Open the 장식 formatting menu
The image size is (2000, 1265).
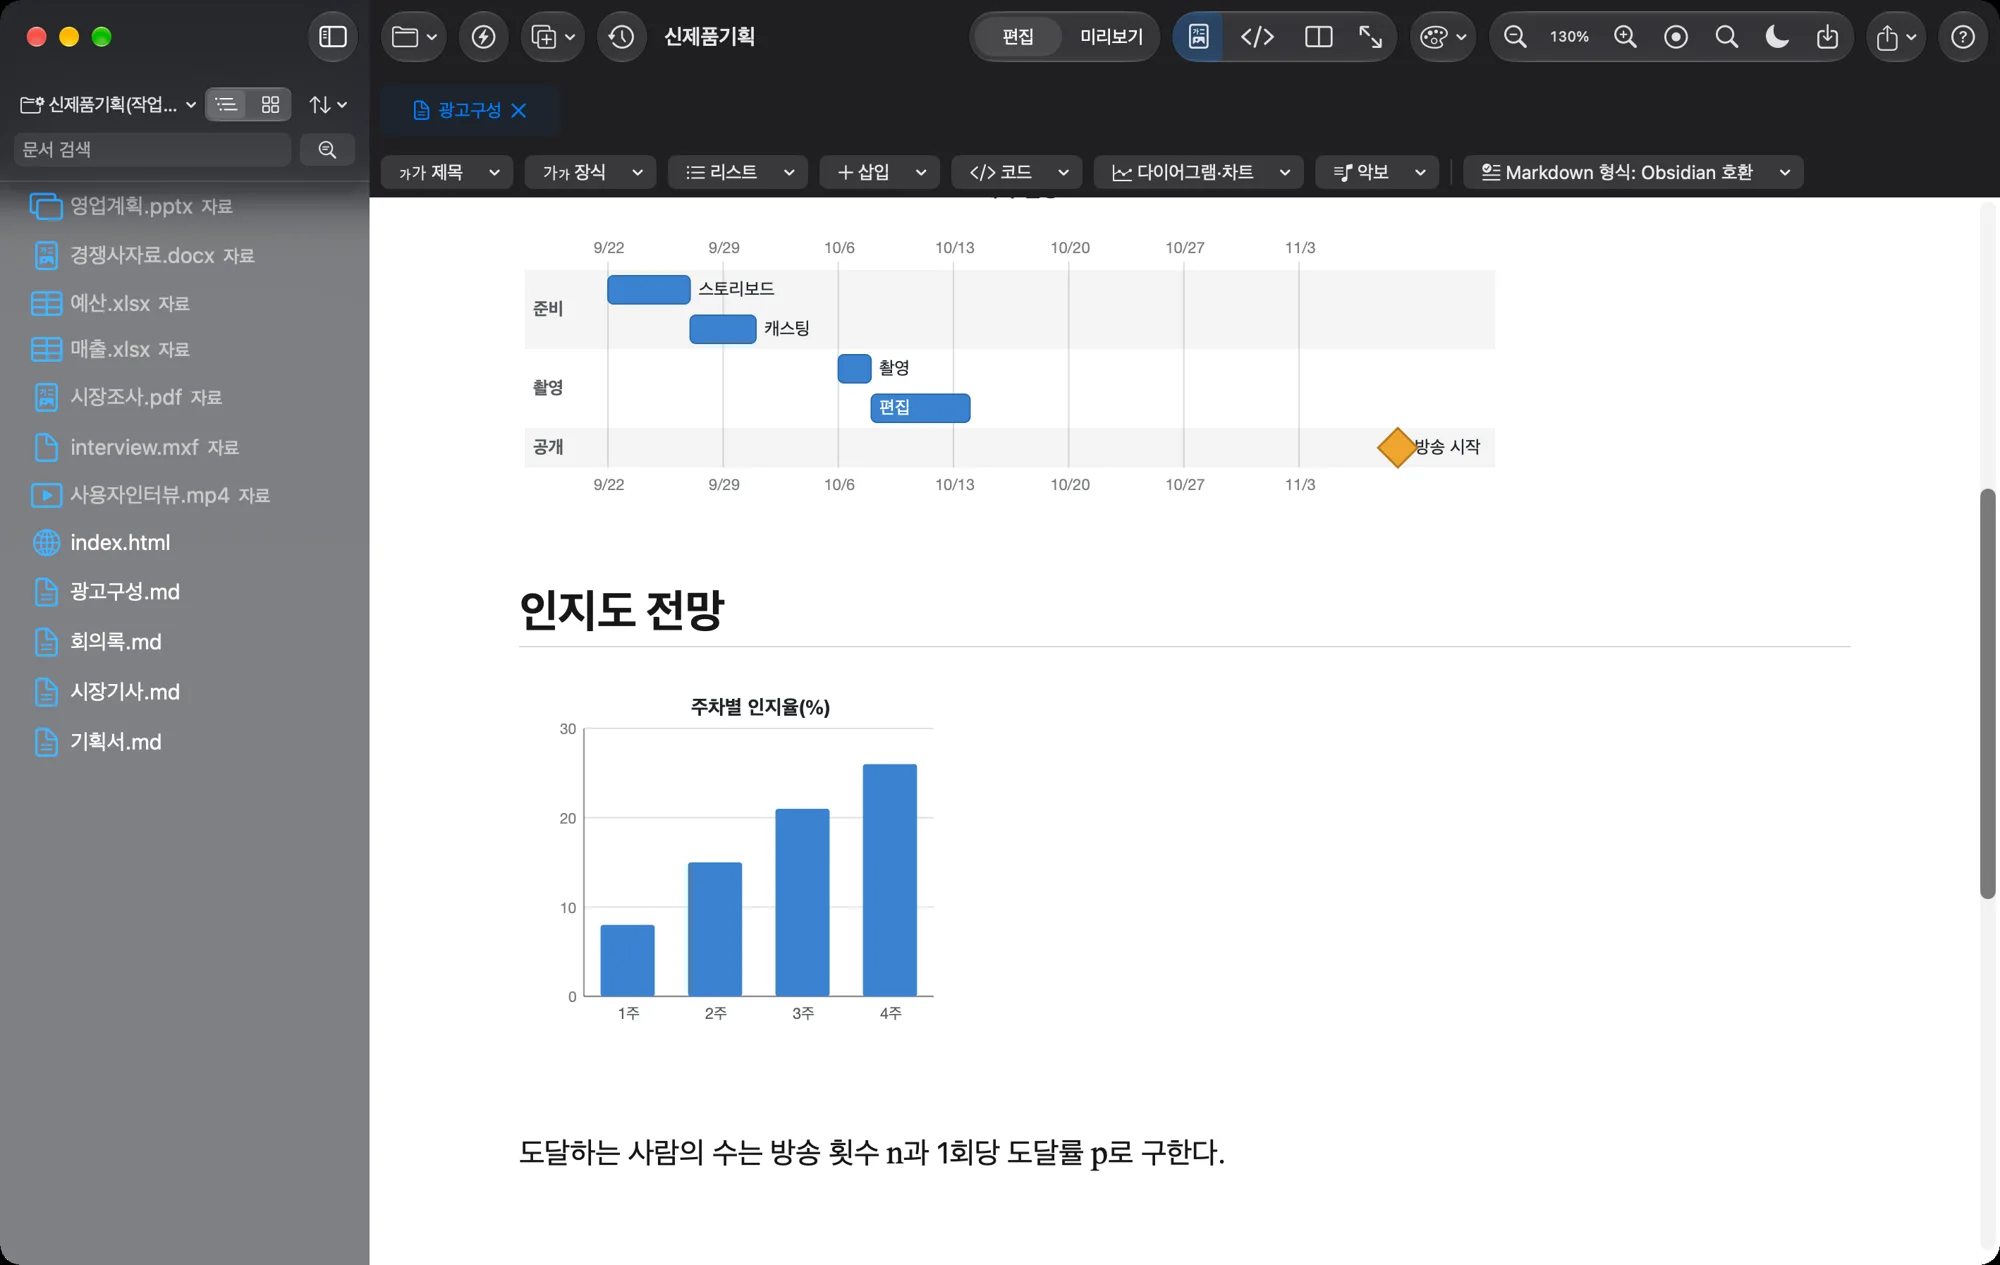[x=591, y=172]
